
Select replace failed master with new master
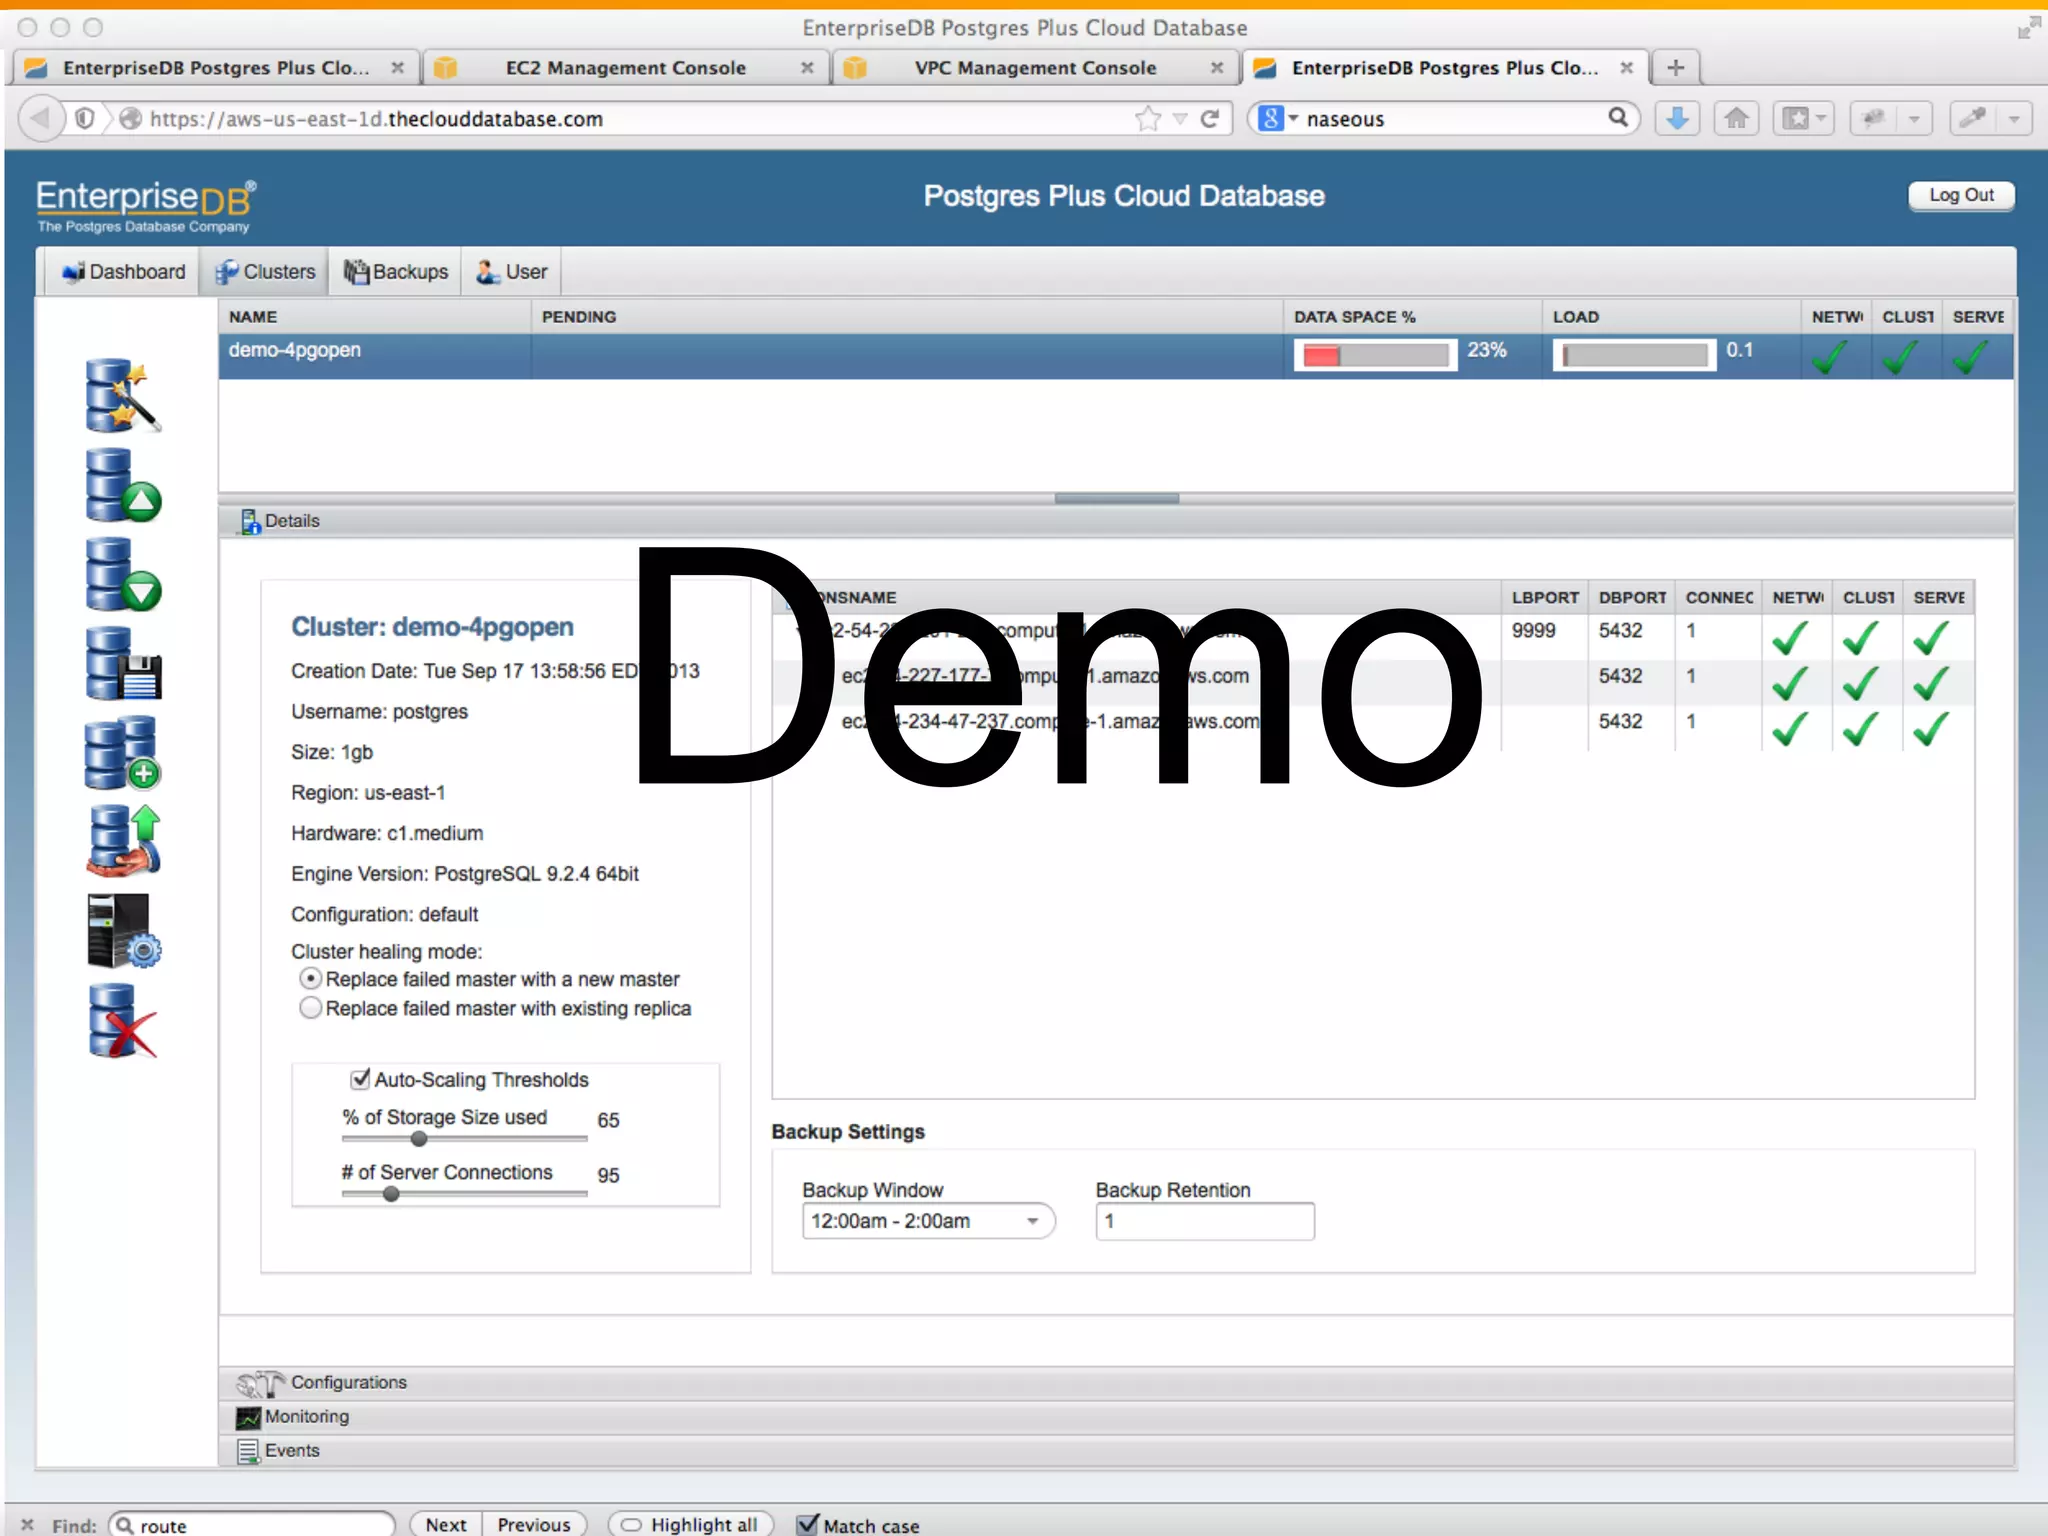(311, 979)
